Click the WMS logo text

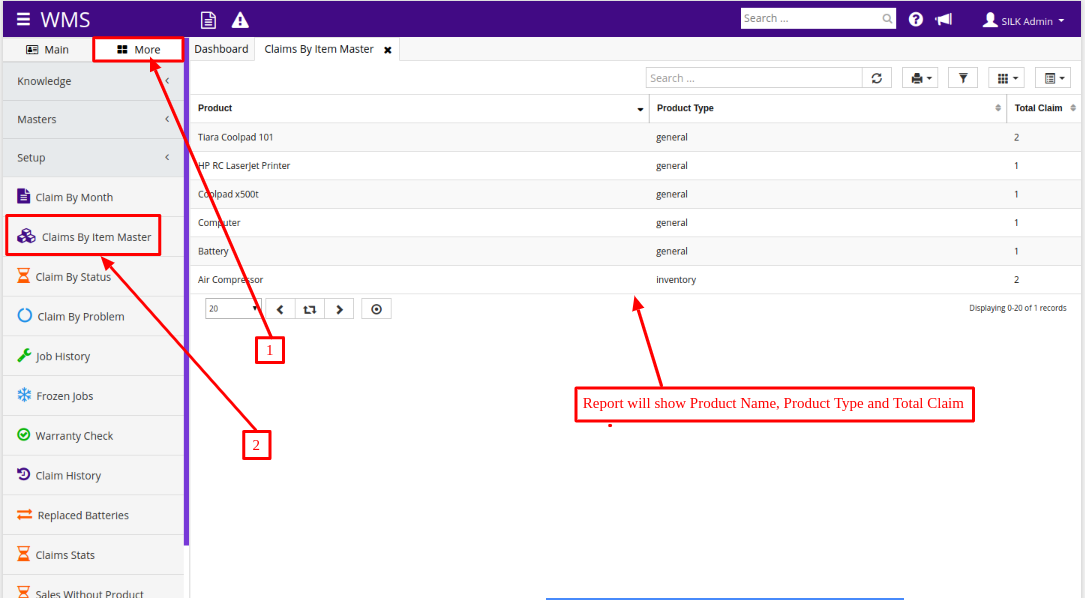[x=65, y=19]
